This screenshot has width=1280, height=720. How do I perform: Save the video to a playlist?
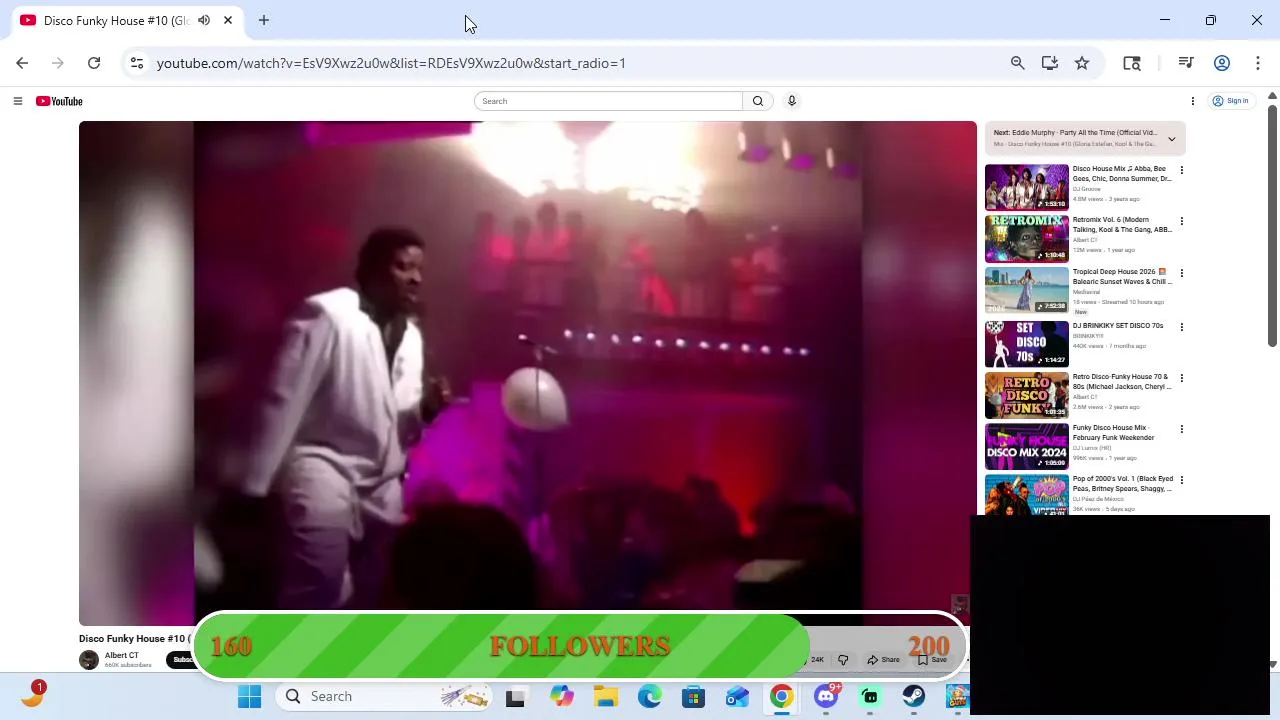932,660
